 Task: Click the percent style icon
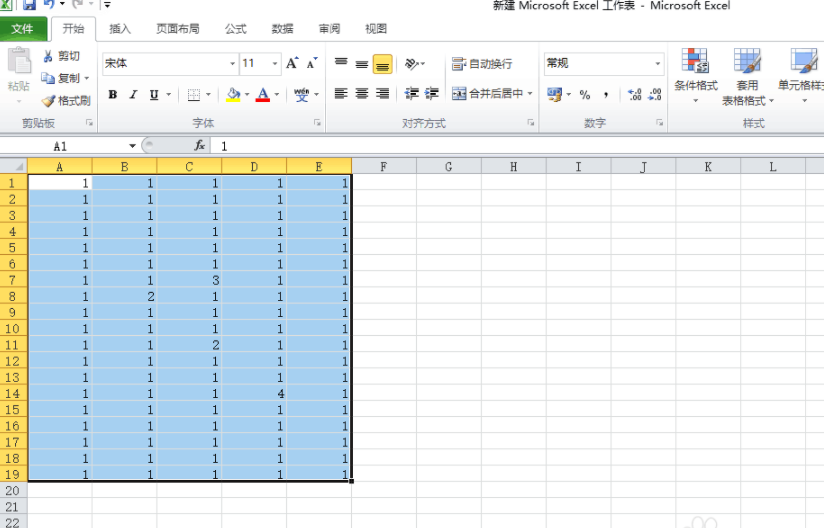(x=585, y=94)
